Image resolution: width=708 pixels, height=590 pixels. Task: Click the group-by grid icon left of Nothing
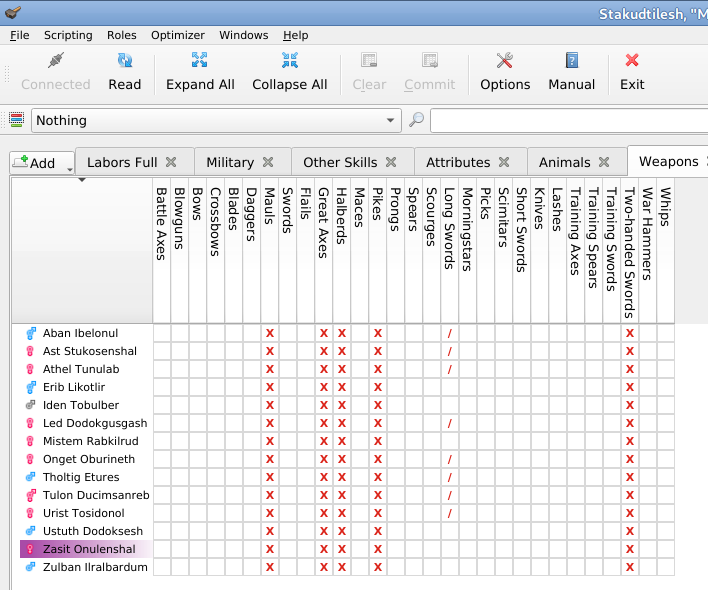[x=16, y=121]
